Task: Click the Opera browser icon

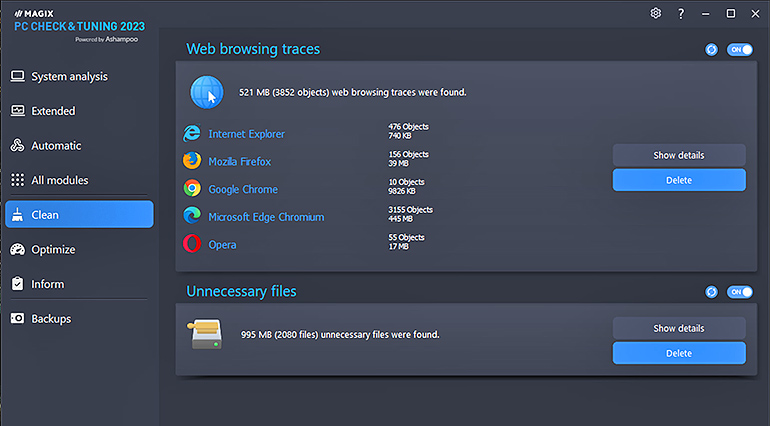Action: click(192, 244)
